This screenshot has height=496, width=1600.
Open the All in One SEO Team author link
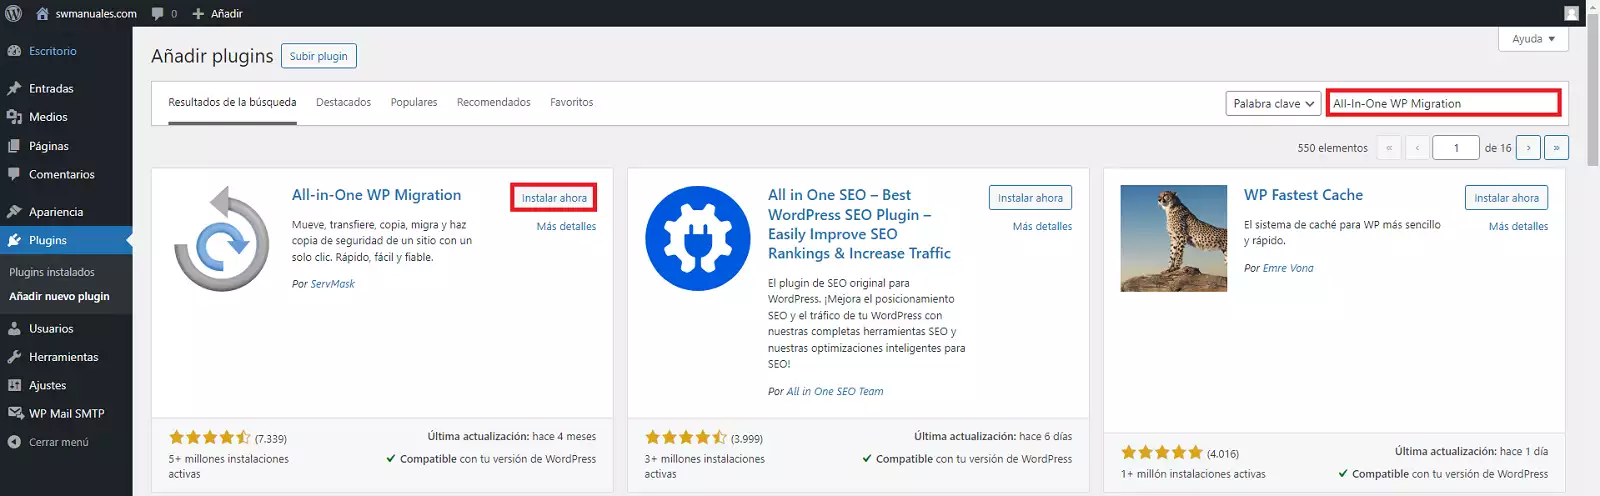point(835,392)
